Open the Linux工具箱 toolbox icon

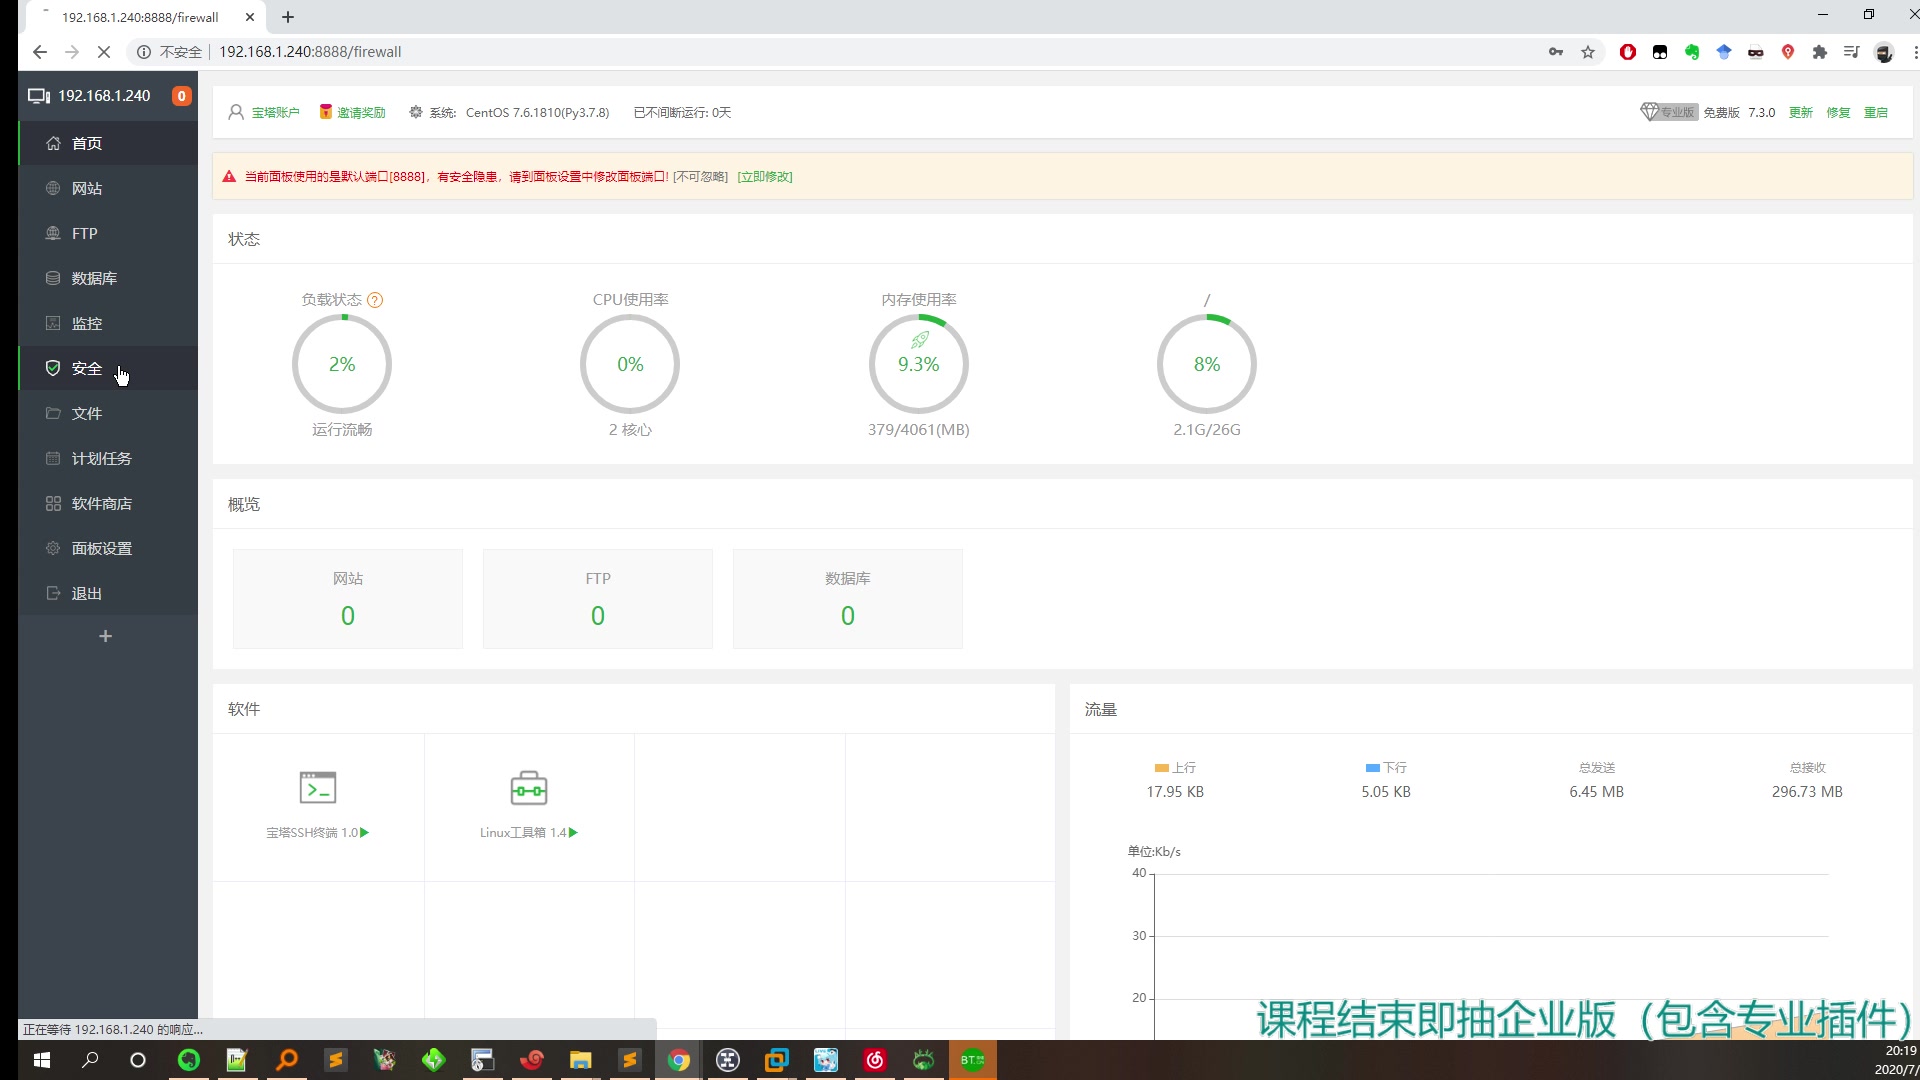528,788
